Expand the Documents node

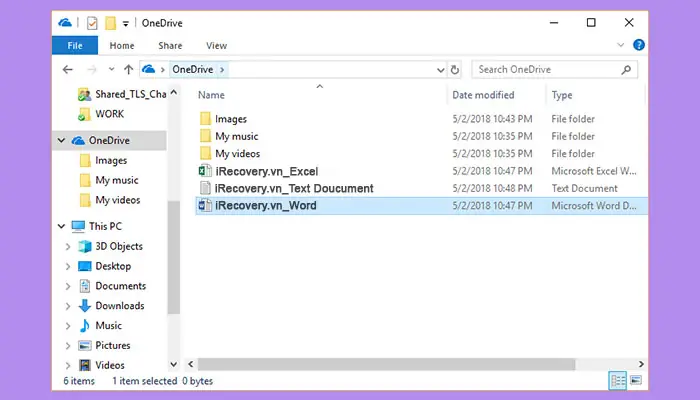coord(68,286)
